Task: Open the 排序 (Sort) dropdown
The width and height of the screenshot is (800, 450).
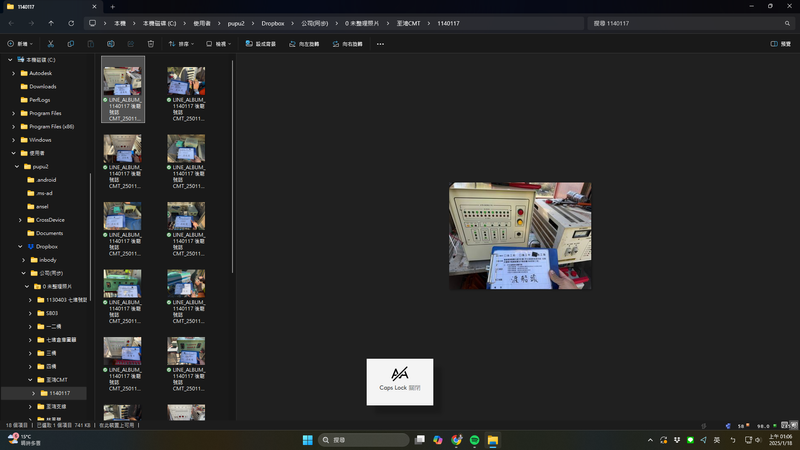Action: 181,44
